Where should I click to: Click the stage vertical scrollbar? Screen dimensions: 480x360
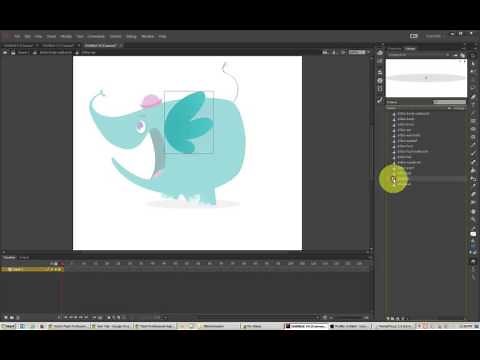tap(371, 152)
